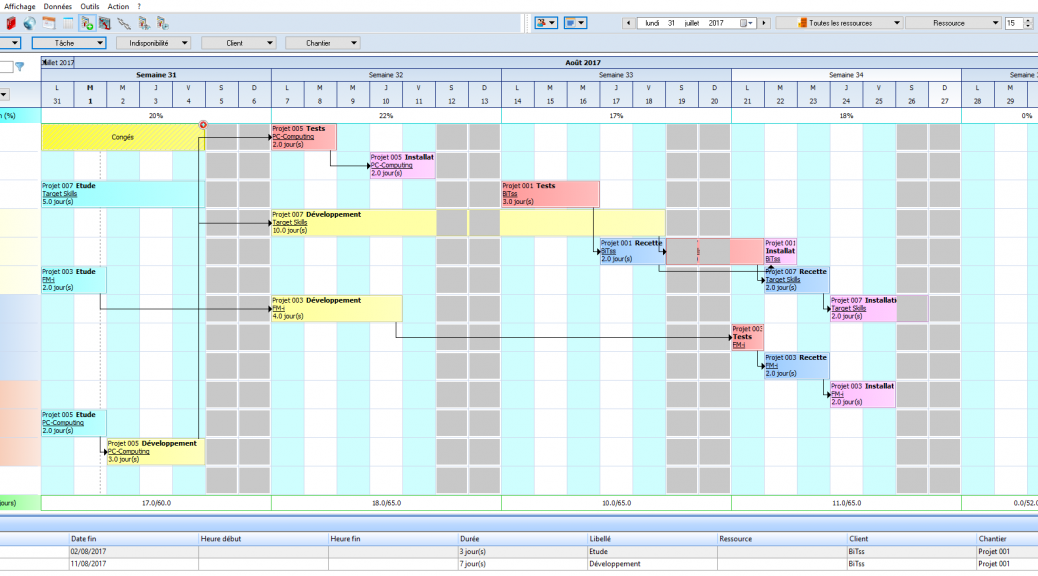
Task: Go to previous date with left arrow
Action: [x=628, y=23]
